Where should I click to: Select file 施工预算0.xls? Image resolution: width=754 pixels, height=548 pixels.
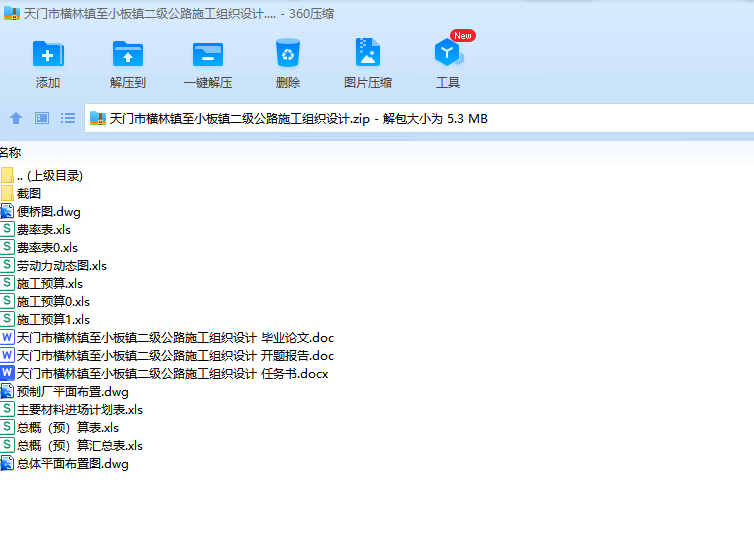click(45, 301)
